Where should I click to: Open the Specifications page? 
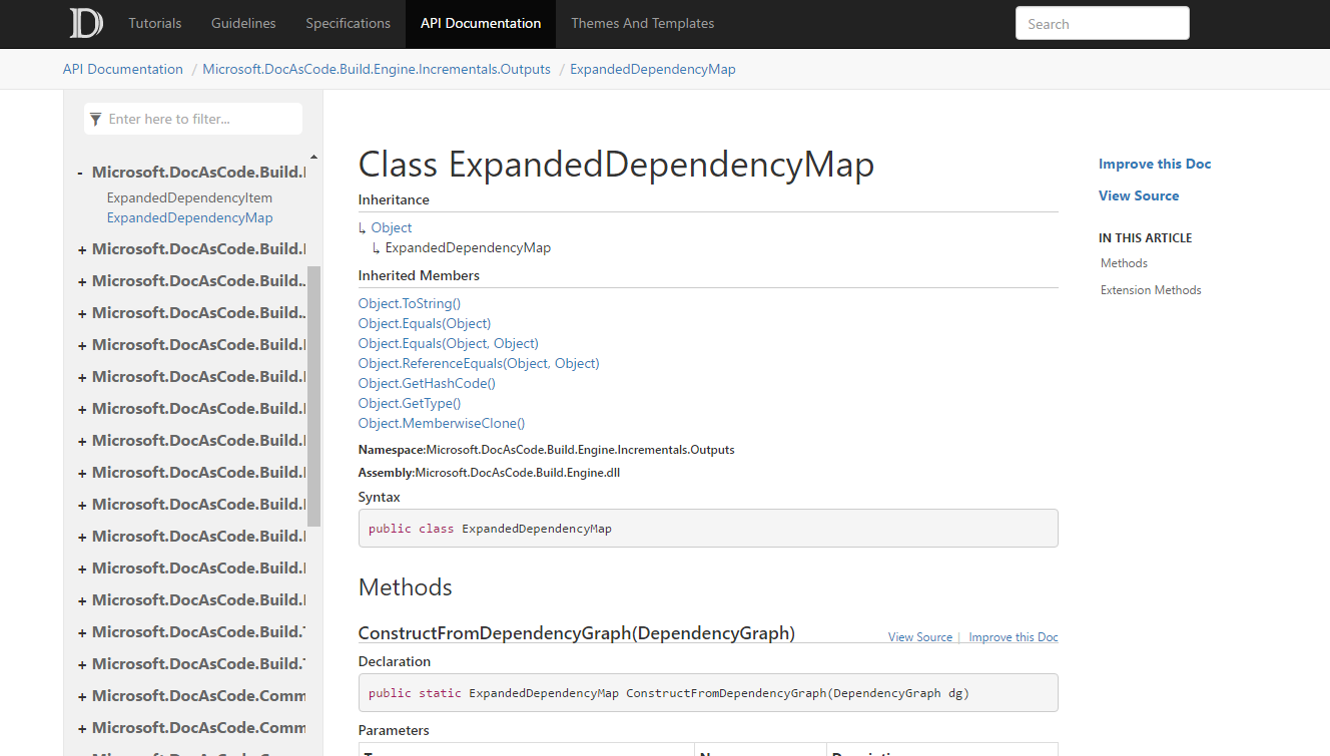[347, 23]
